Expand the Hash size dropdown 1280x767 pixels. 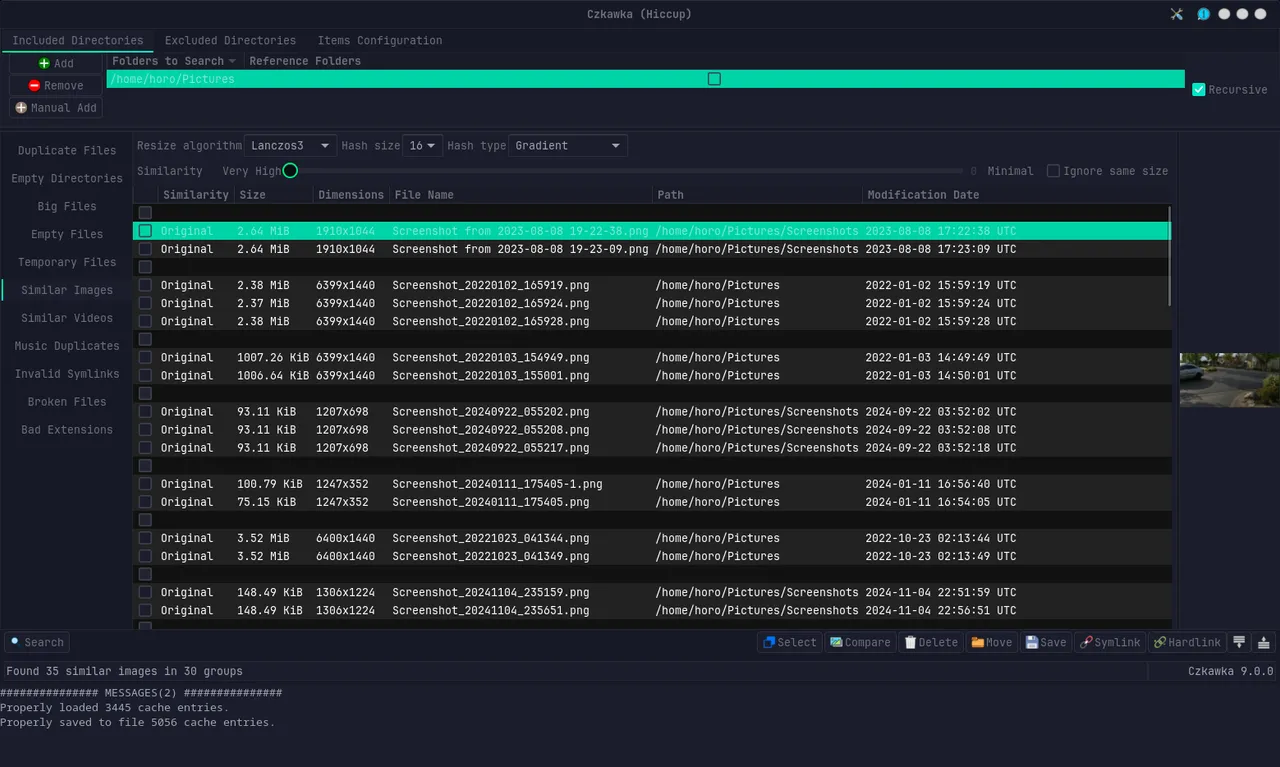422,146
